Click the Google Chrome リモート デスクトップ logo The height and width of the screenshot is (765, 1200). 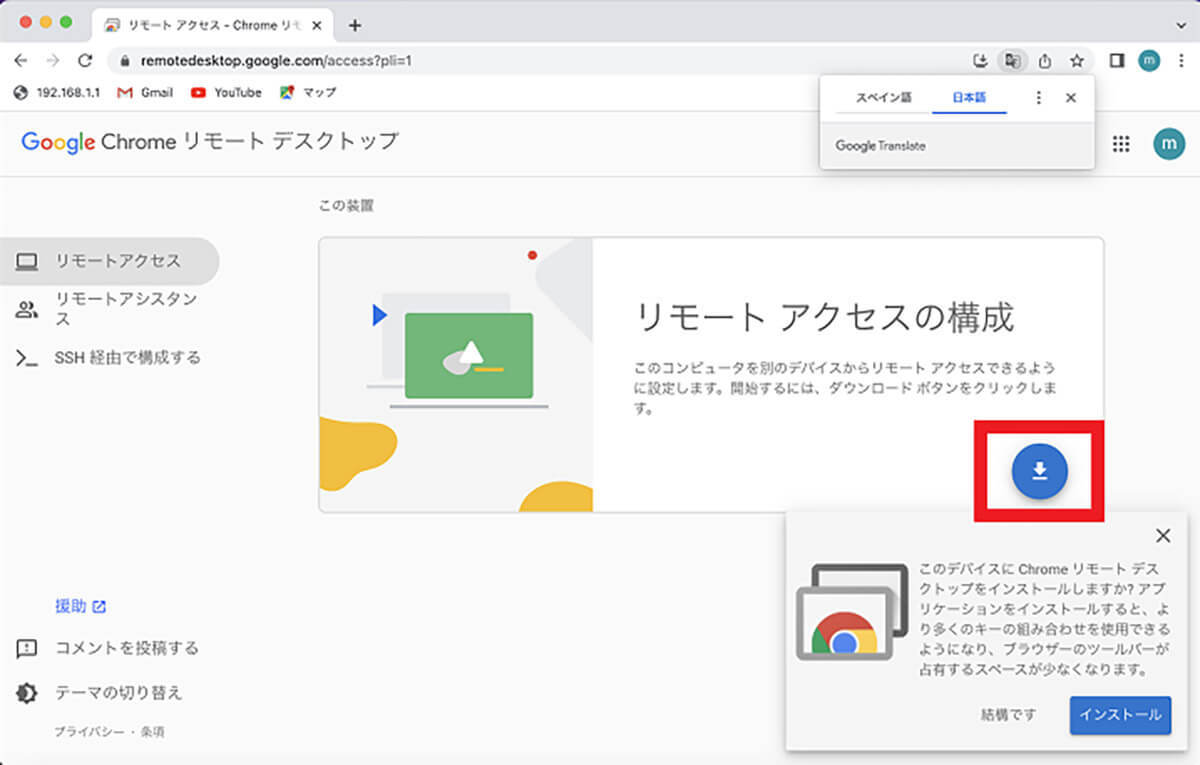click(x=210, y=141)
